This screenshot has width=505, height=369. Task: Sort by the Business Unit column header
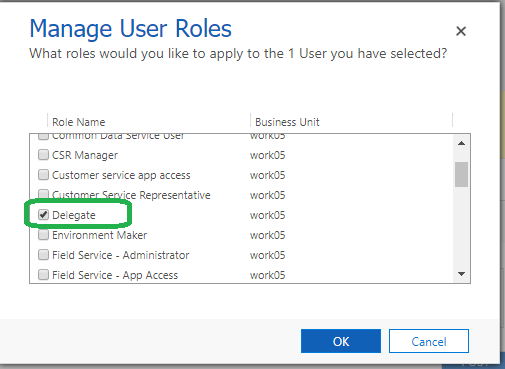point(287,122)
